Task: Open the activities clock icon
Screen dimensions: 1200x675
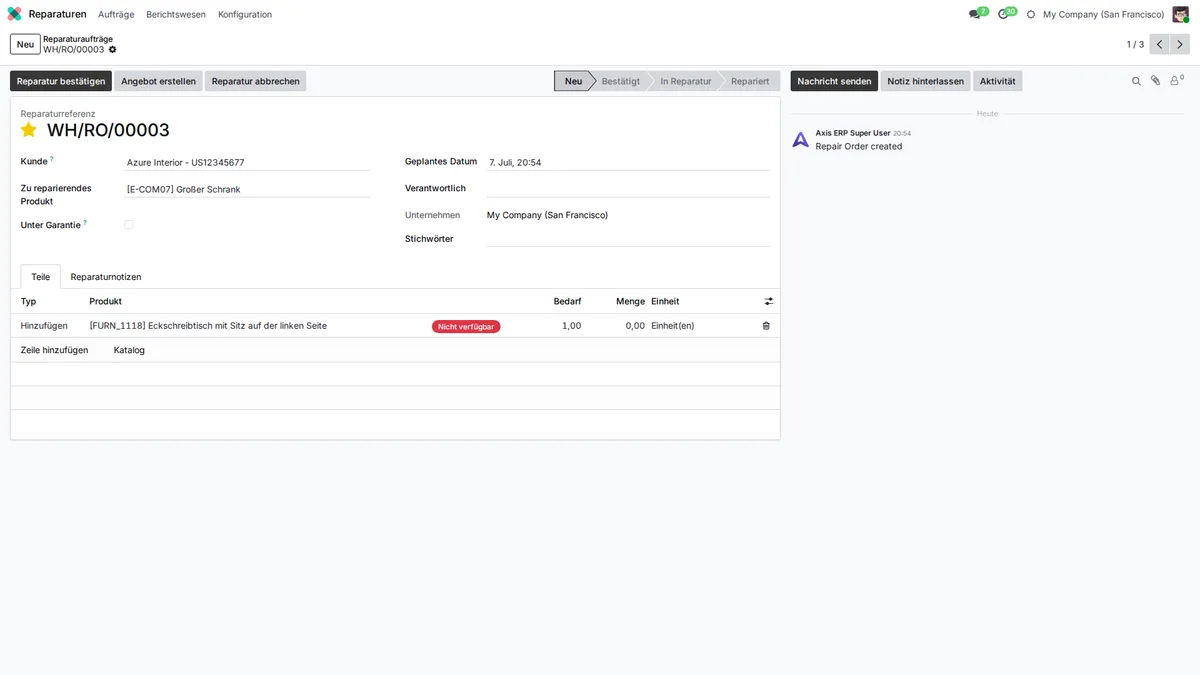Action: click(x=1004, y=14)
